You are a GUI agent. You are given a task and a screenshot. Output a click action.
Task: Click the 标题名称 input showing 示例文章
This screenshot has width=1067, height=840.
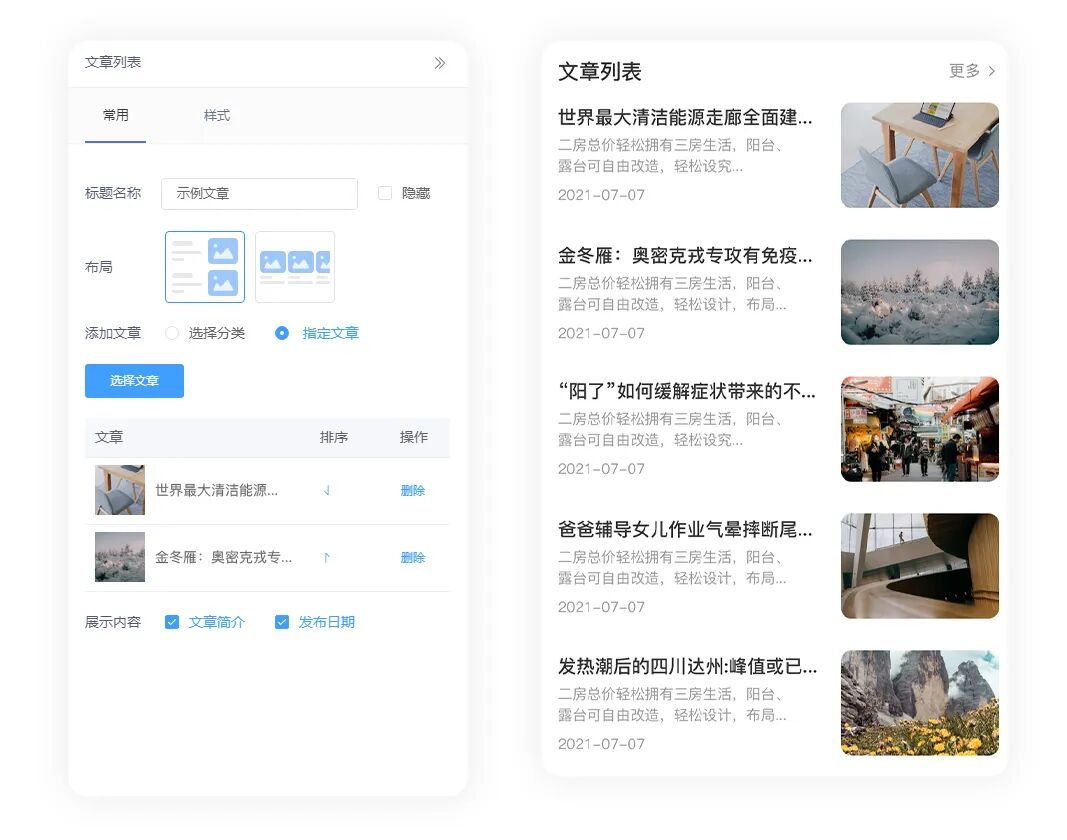tap(259, 193)
